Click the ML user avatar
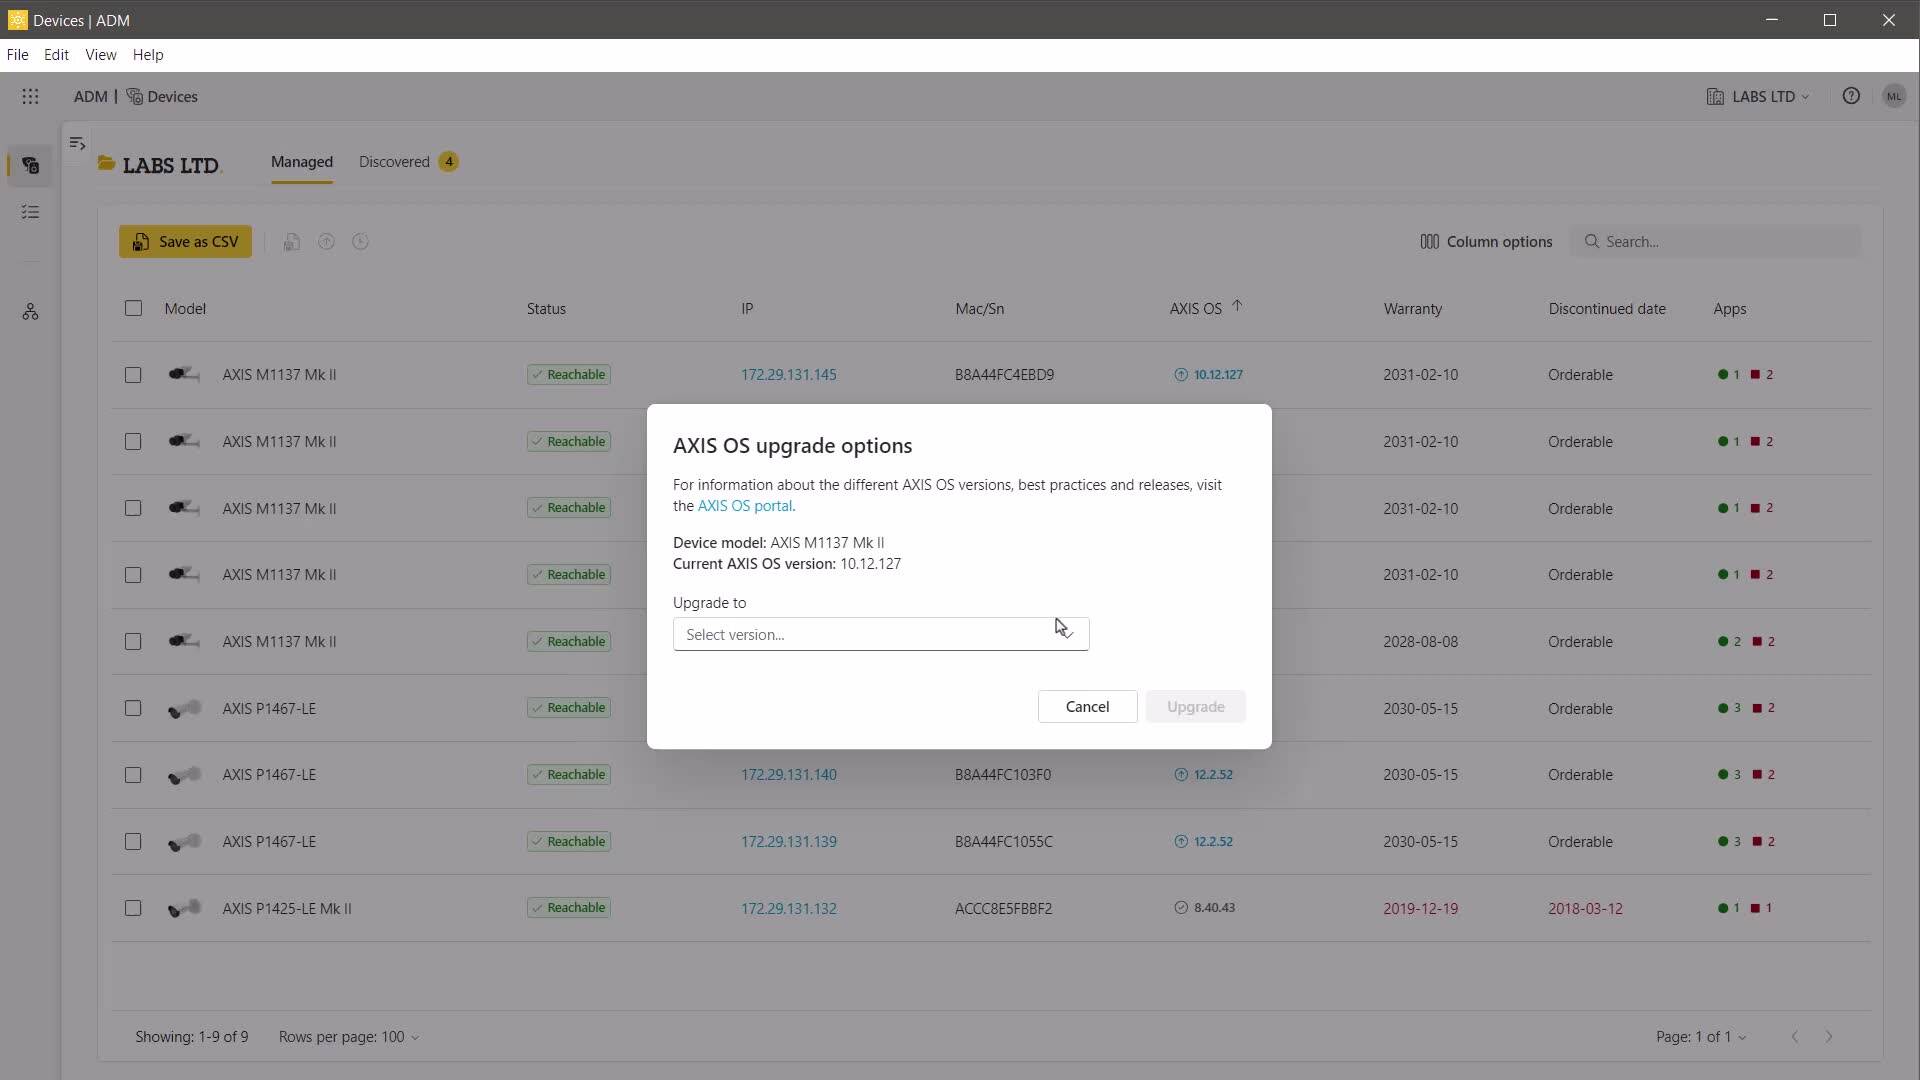This screenshot has height=1080, width=1920. click(1893, 96)
